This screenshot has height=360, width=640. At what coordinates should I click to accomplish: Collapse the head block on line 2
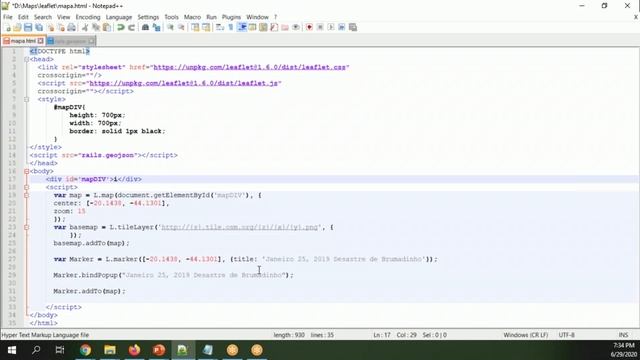pos(27,59)
